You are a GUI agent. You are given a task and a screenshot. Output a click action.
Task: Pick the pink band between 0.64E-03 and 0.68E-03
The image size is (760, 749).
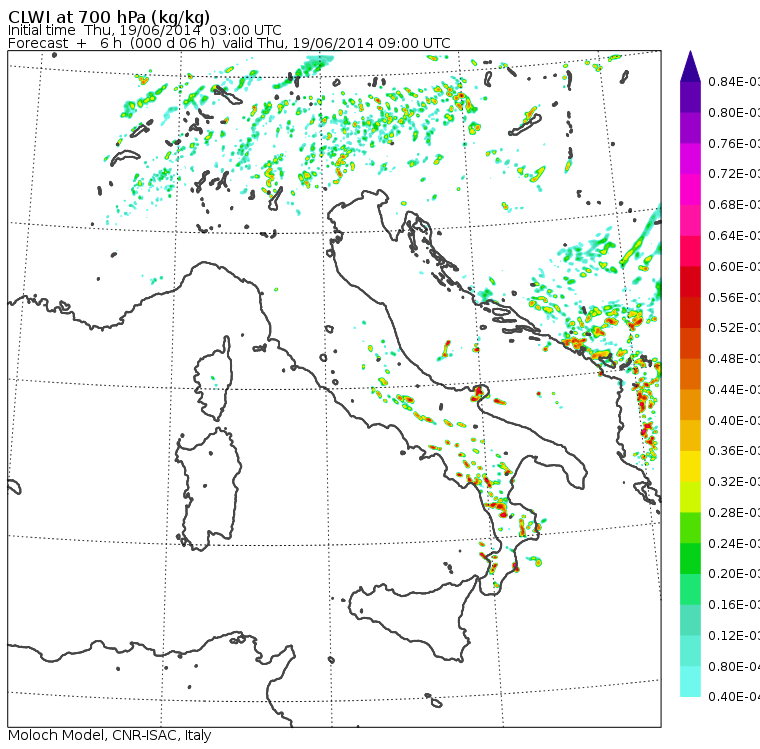point(691,220)
